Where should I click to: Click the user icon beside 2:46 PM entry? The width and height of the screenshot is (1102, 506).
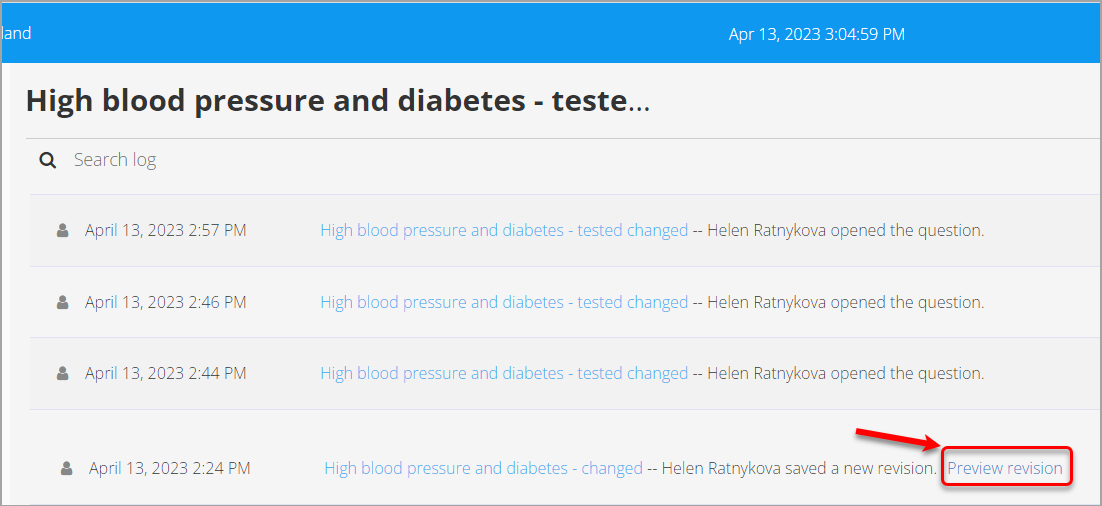click(x=63, y=302)
